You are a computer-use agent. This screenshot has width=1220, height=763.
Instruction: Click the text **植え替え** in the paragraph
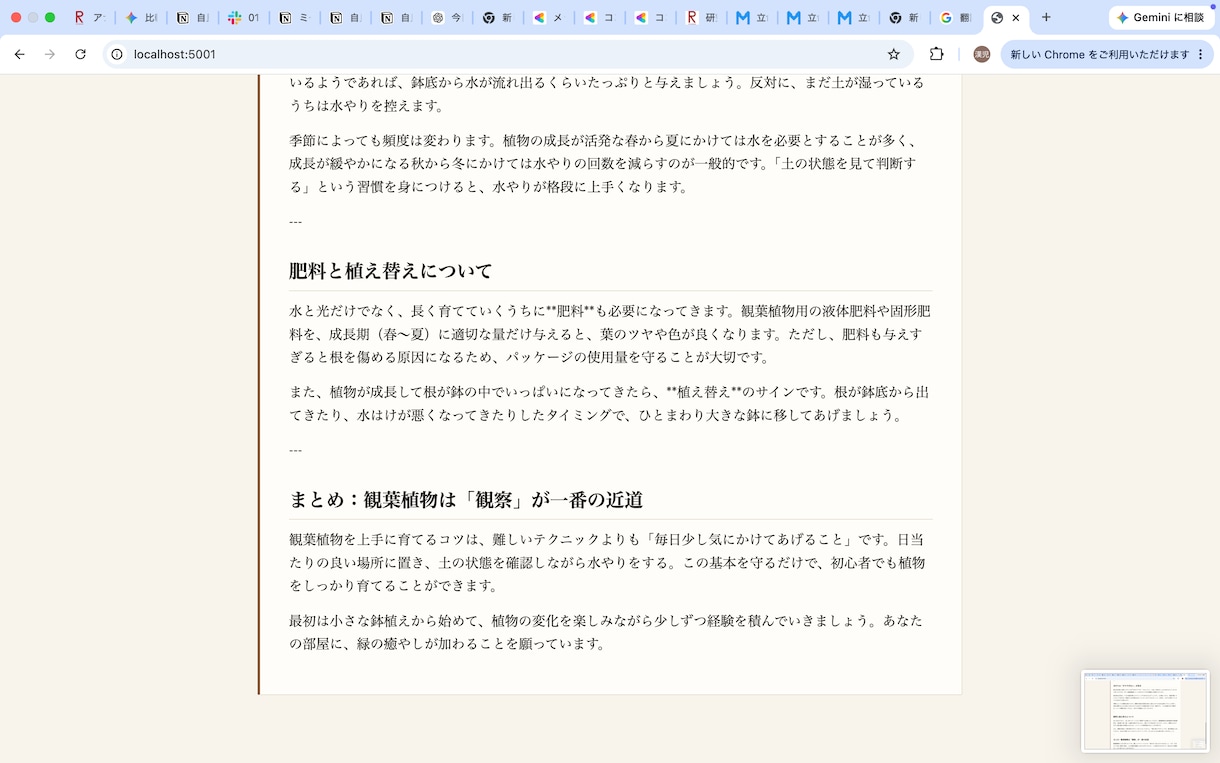click(703, 392)
